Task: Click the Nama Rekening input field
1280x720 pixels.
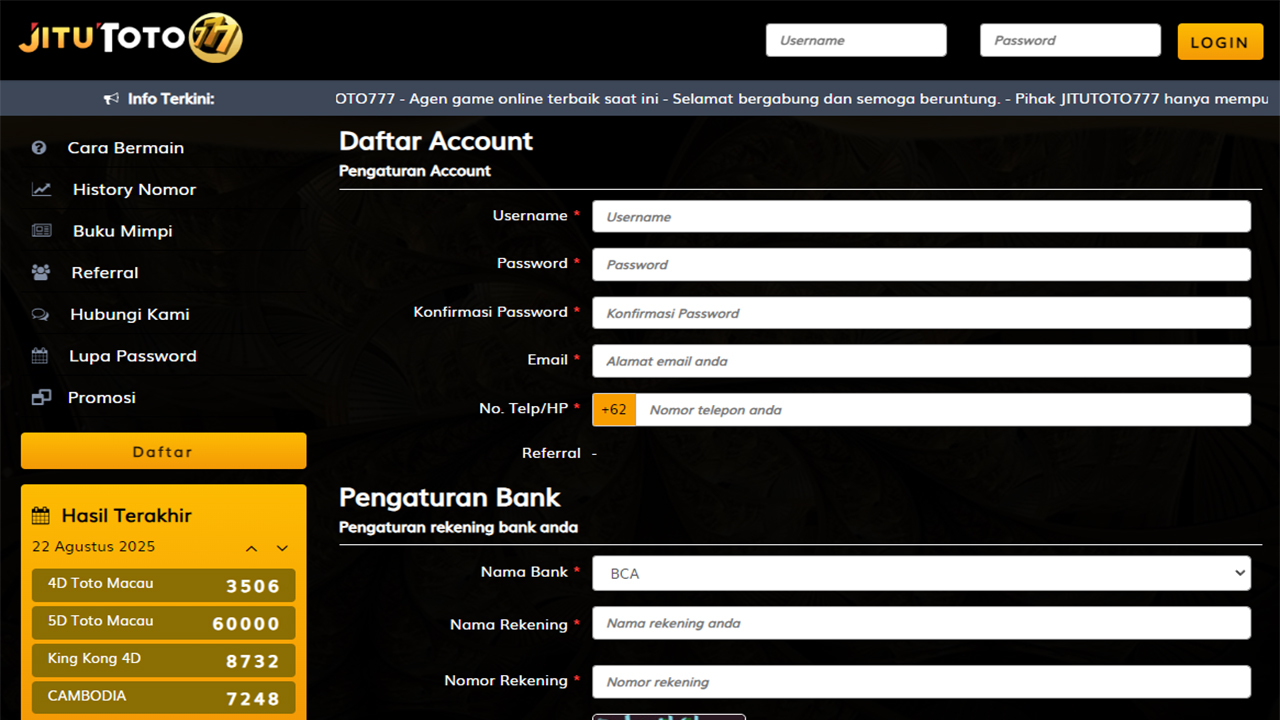Action: coord(921,623)
